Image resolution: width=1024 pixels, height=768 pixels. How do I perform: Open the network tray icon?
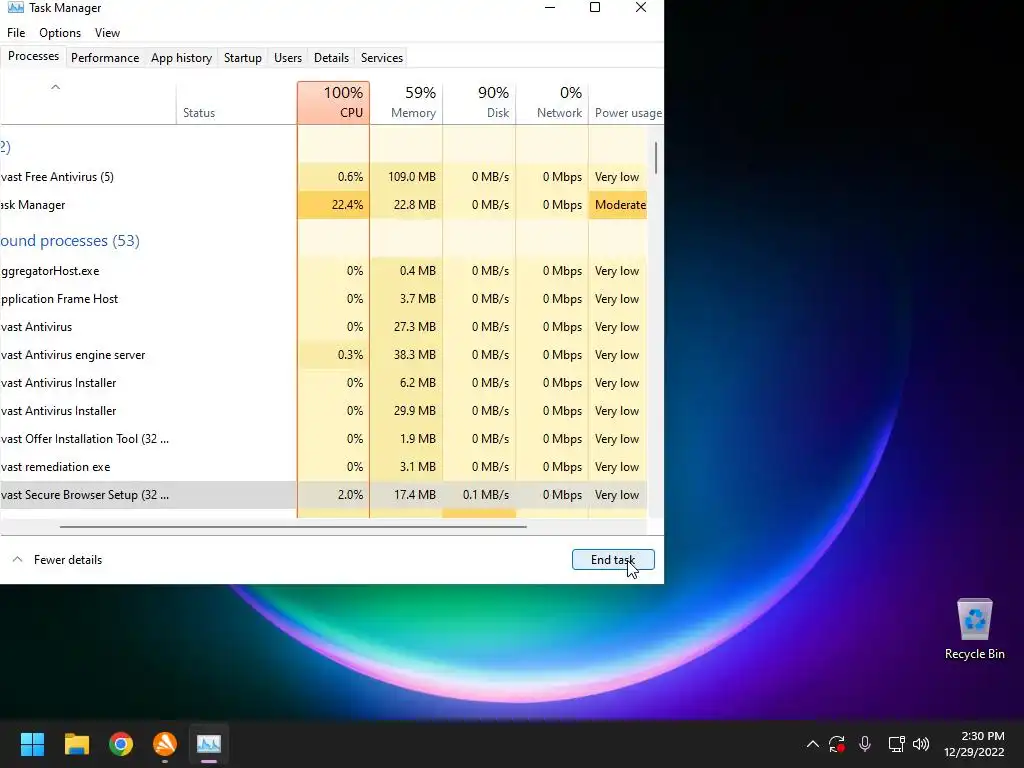pyautogui.click(x=896, y=744)
